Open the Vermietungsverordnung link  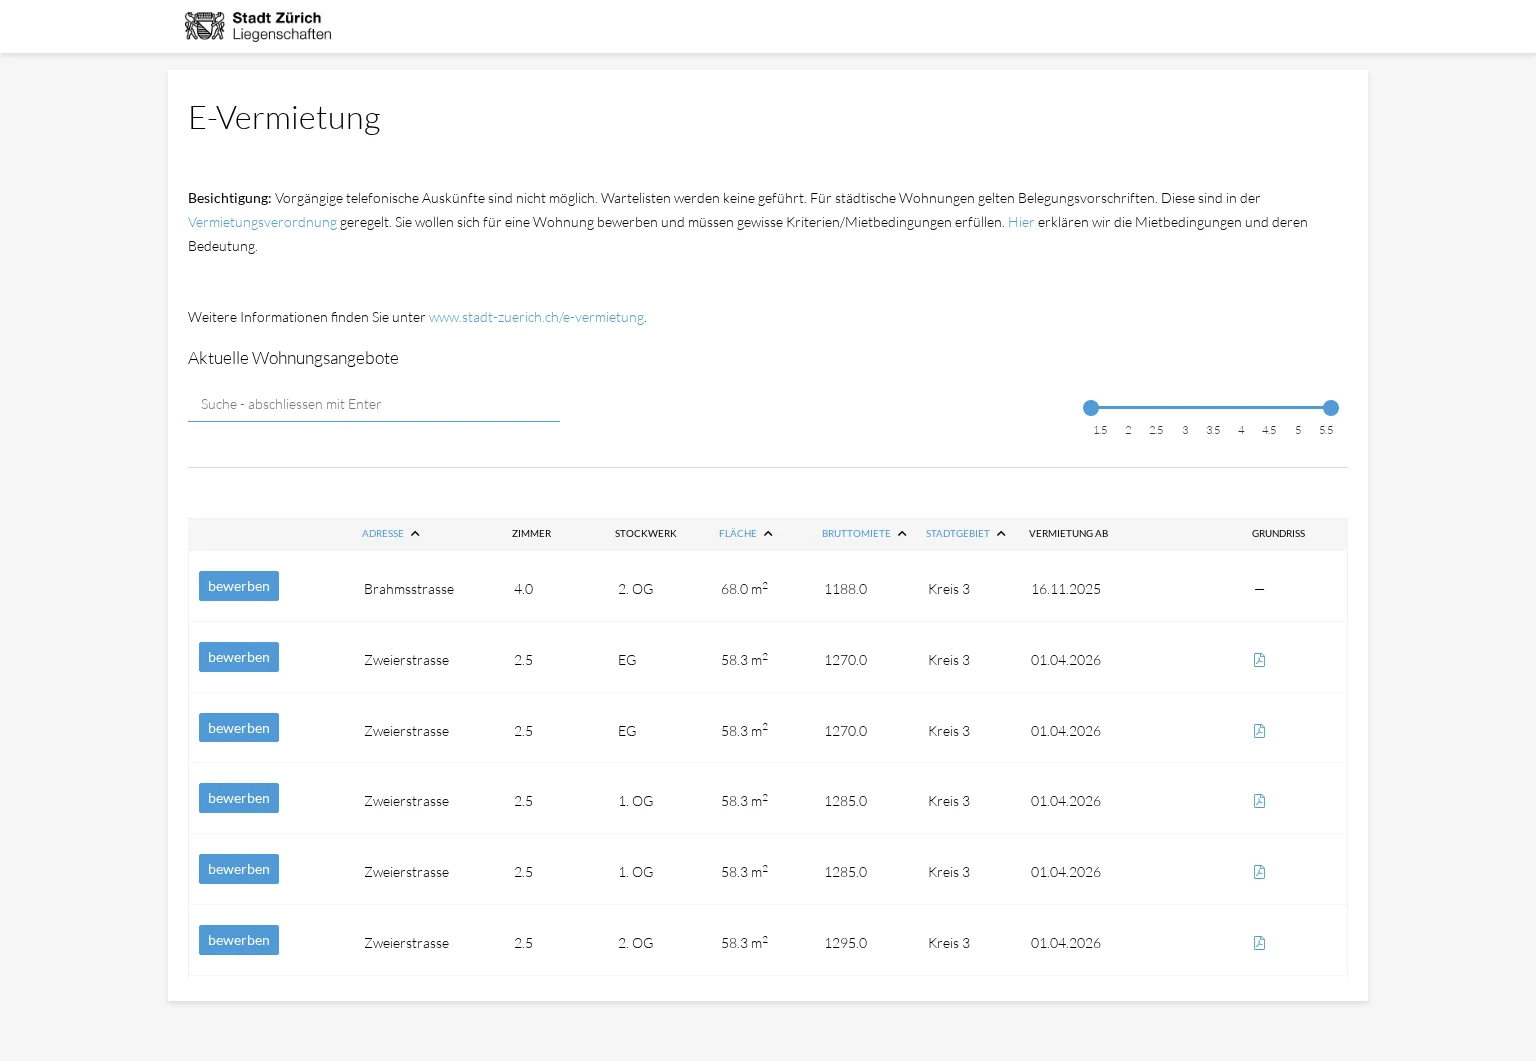pos(262,222)
